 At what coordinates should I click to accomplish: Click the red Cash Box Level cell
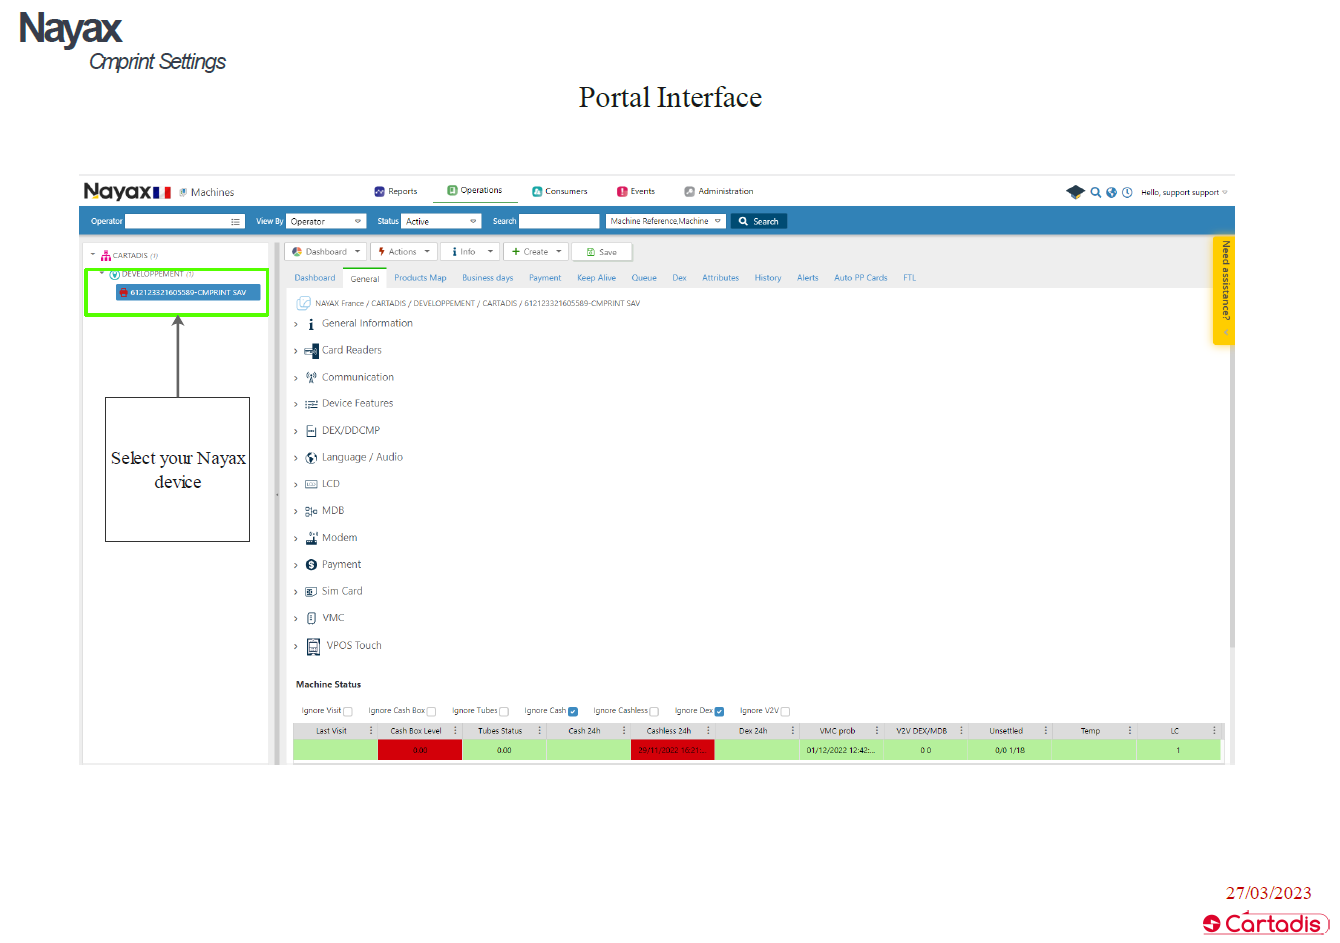420,750
